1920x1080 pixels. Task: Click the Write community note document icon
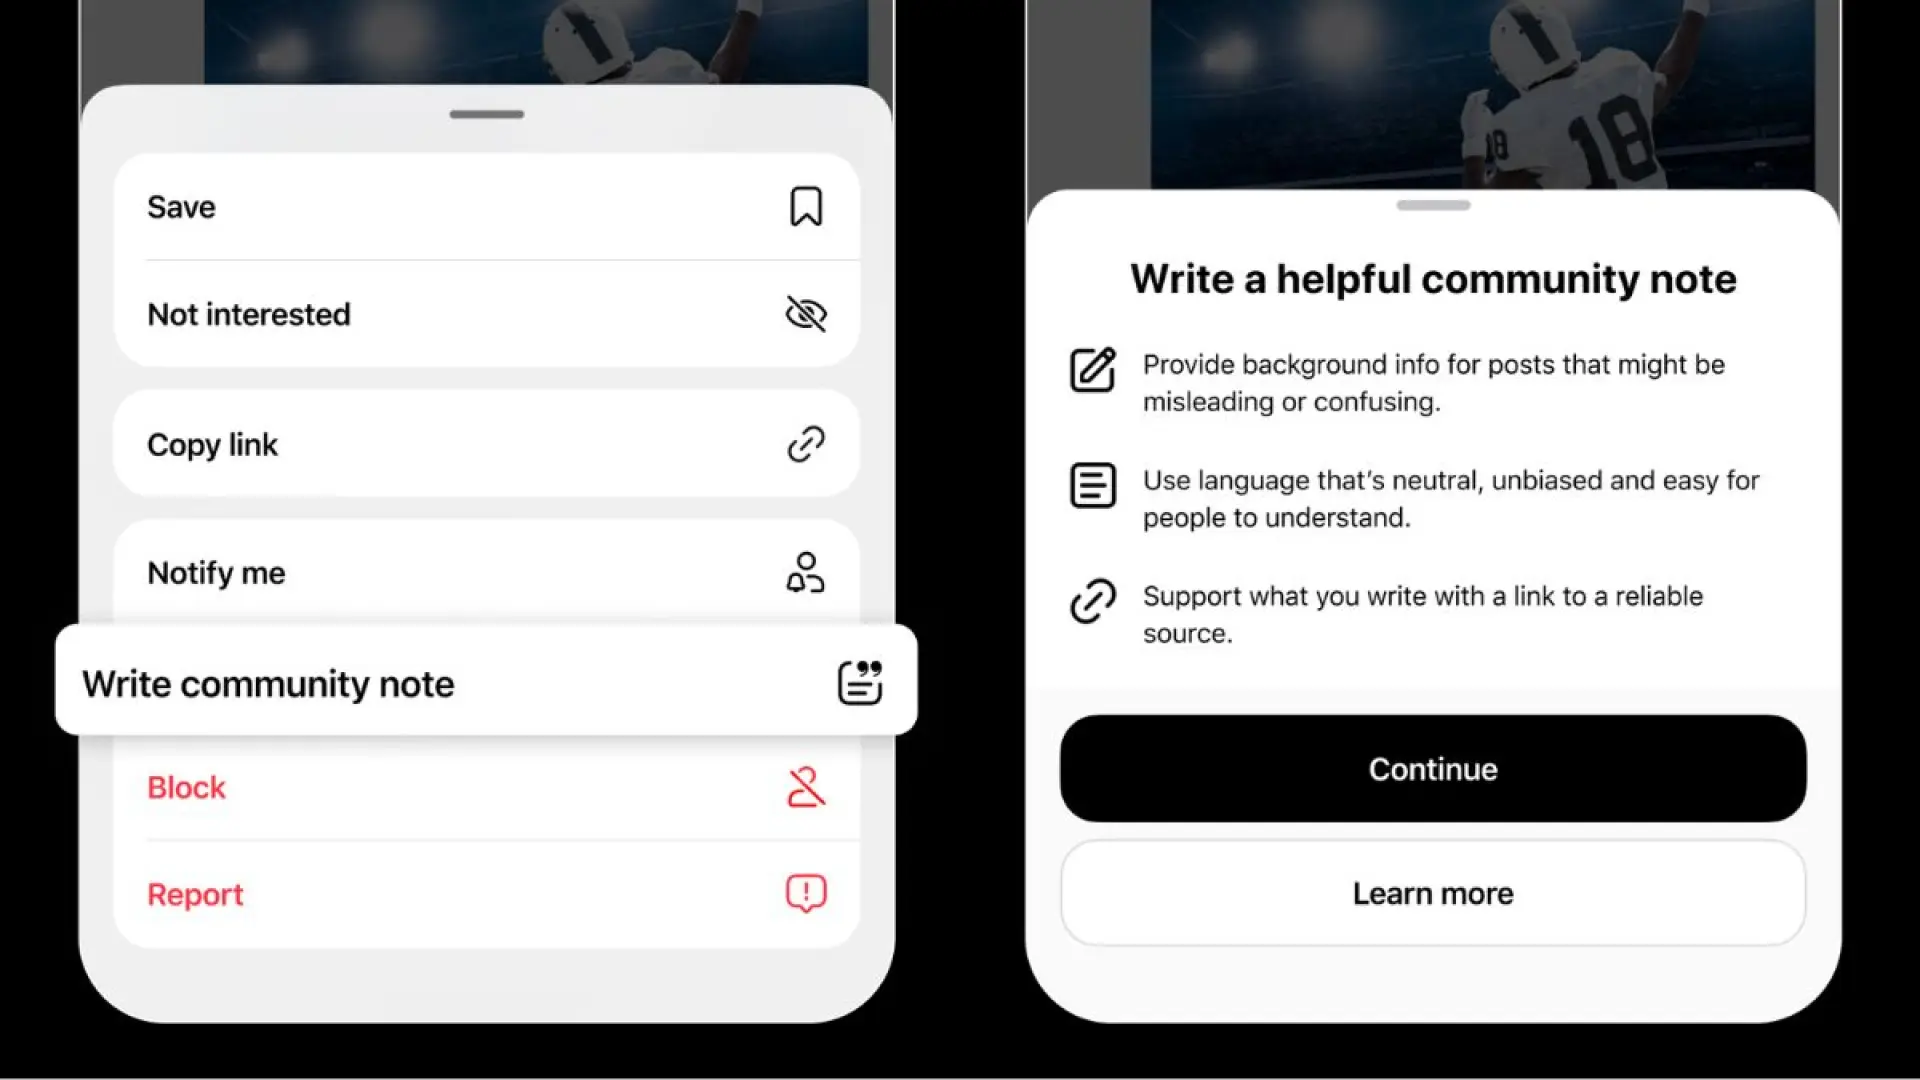(x=860, y=683)
